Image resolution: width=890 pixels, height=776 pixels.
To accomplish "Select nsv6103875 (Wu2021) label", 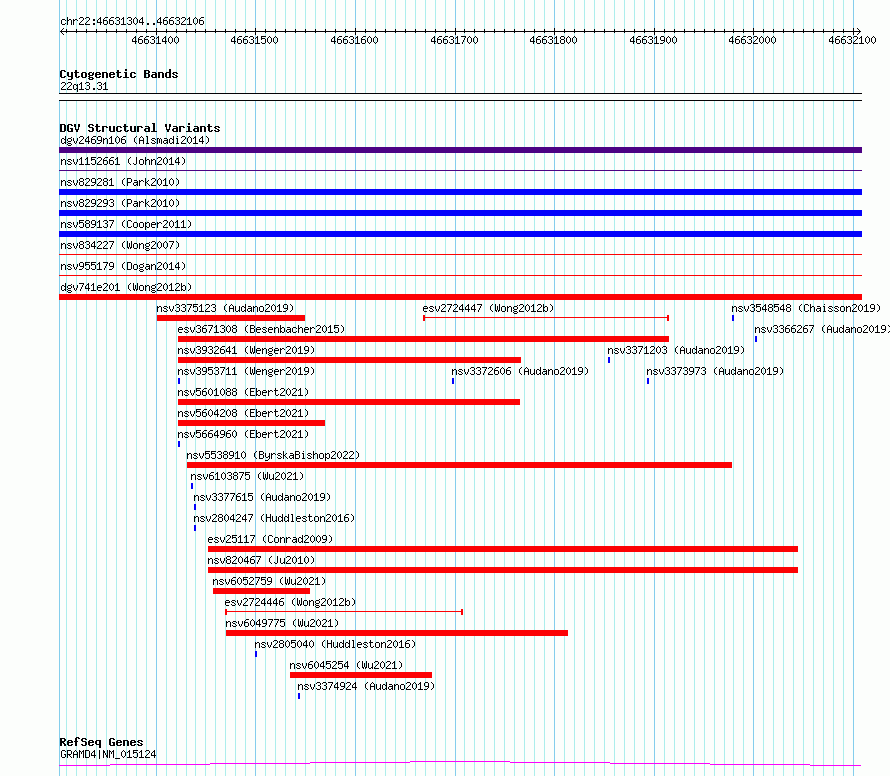I will pos(247,476).
